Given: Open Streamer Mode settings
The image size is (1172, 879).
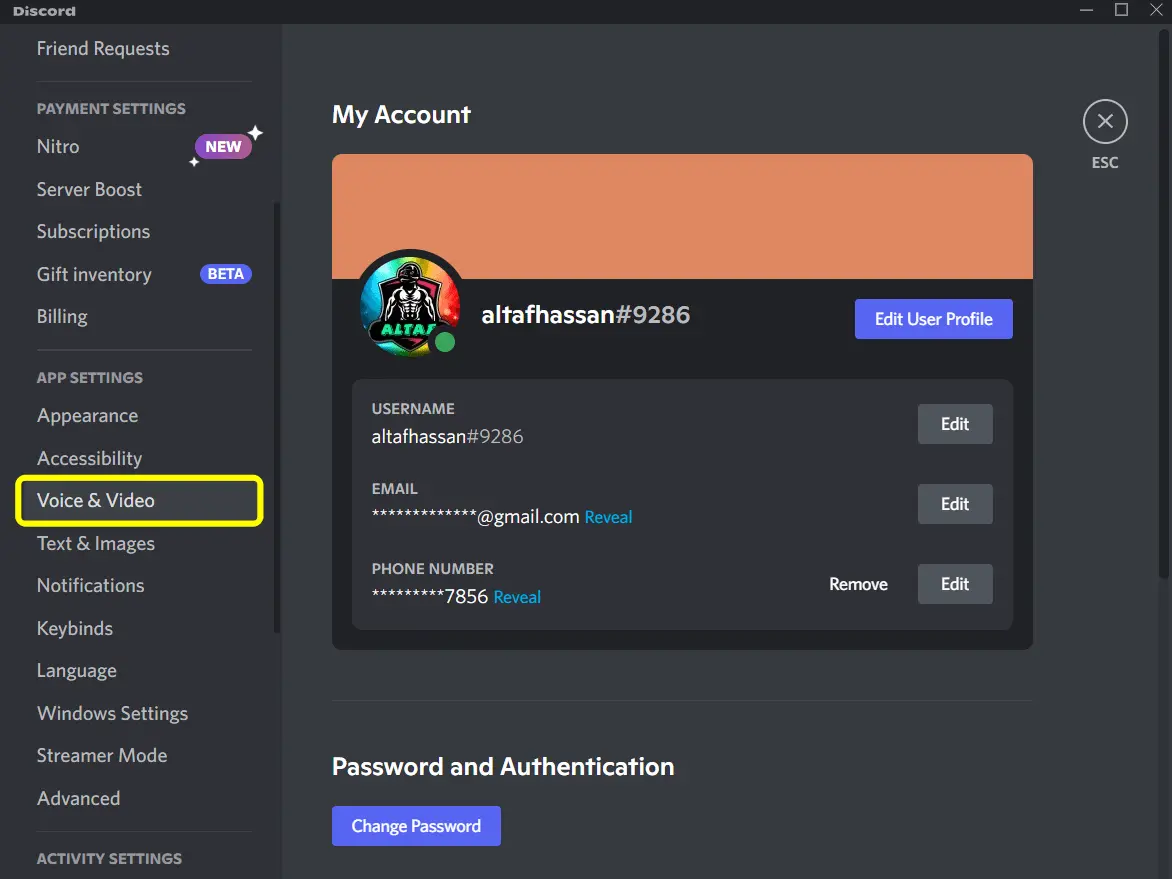Looking at the screenshot, I should click(x=102, y=755).
